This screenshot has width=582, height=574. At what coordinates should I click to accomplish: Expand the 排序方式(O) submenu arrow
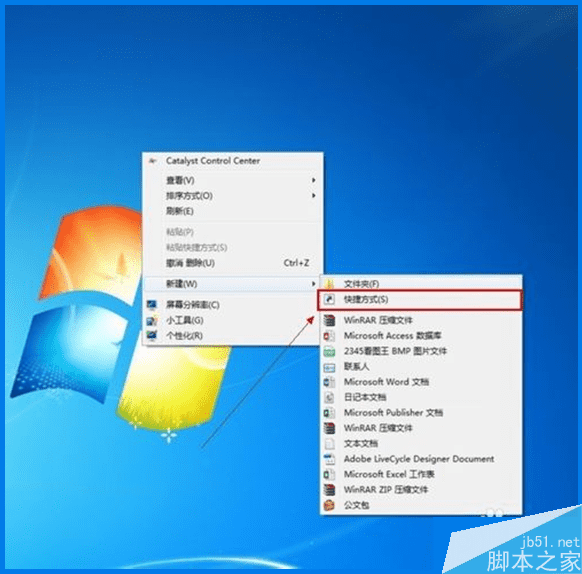314,196
